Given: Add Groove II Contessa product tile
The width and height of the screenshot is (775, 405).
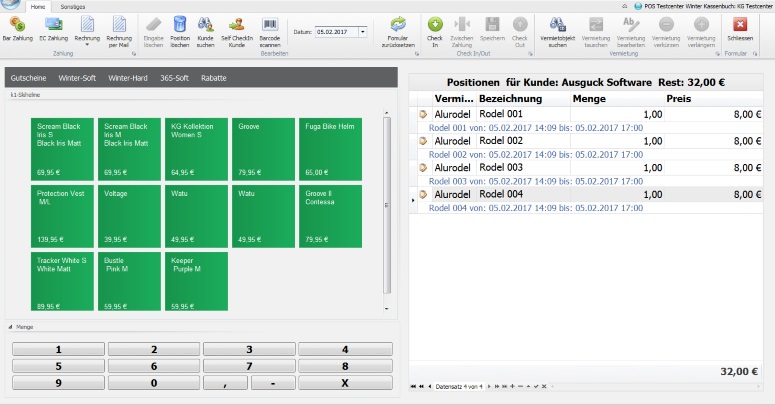Looking at the screenshot, I should point(331,216).
